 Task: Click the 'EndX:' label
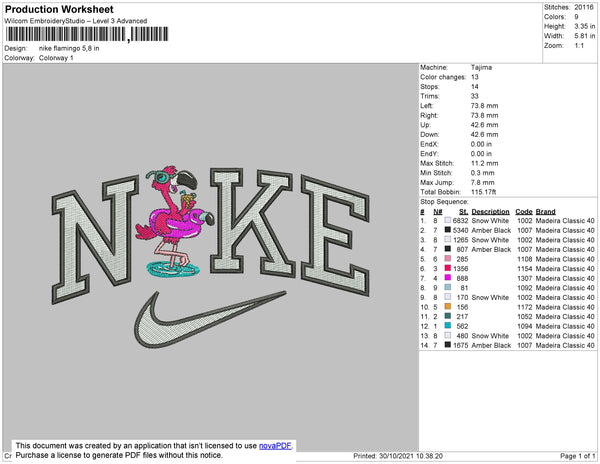(x=429, y=144)
